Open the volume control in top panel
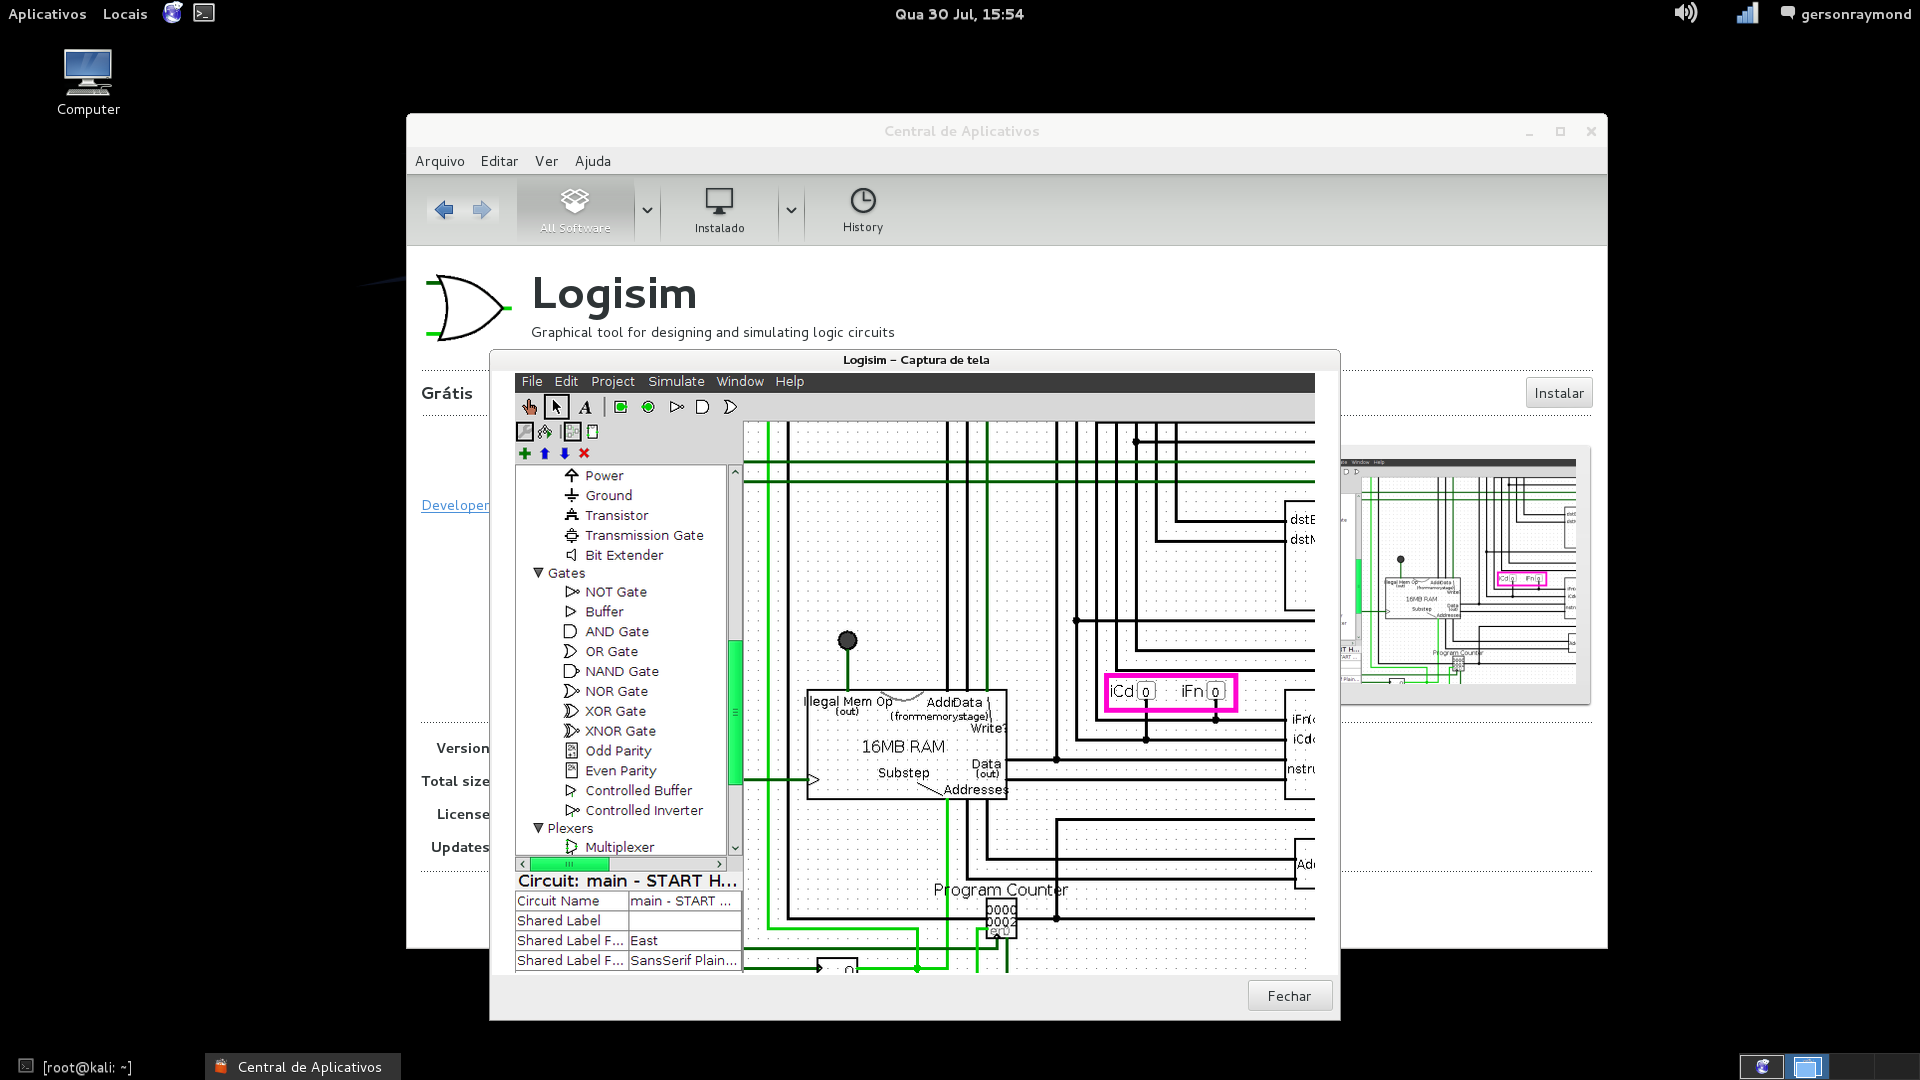The height and width of the screenshot is (1080, 1920). [1686, 13]
